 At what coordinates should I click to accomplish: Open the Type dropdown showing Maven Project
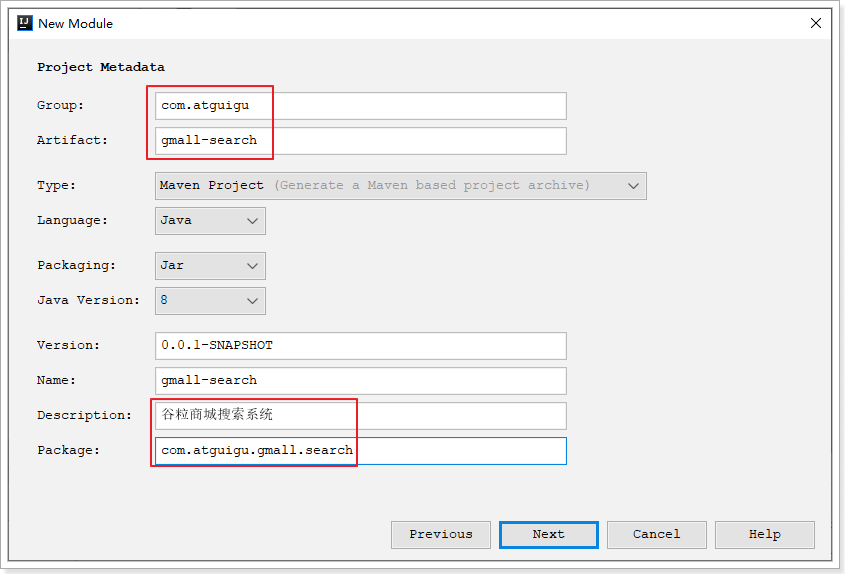click(x=400, y=186)
